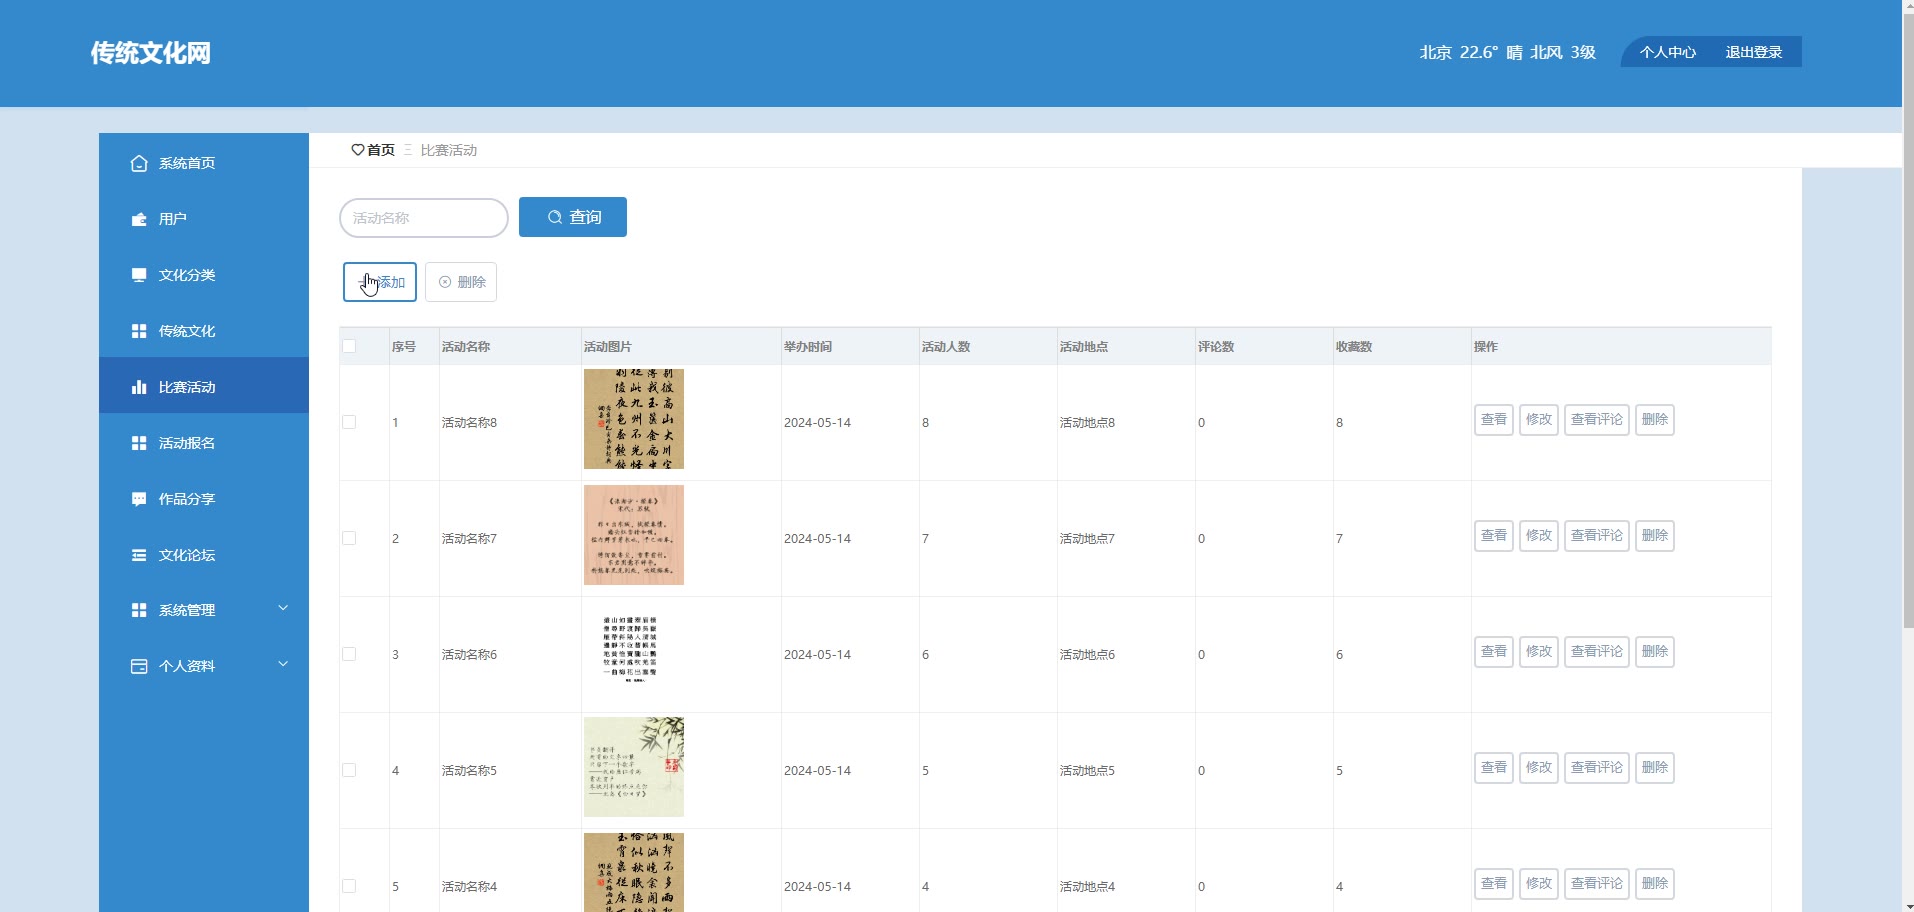This screenshot has height=912, width=1914.
Task: Check the box for row 活动名称6
Action: coord(349,654)
